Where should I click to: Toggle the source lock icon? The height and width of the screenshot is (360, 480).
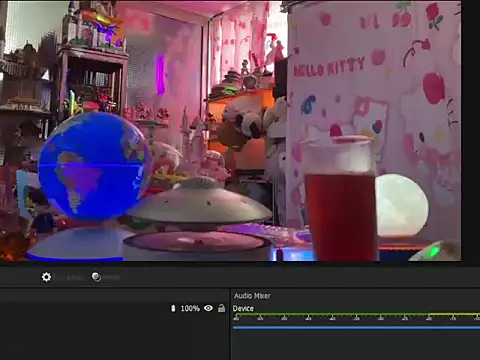[221, 308]
